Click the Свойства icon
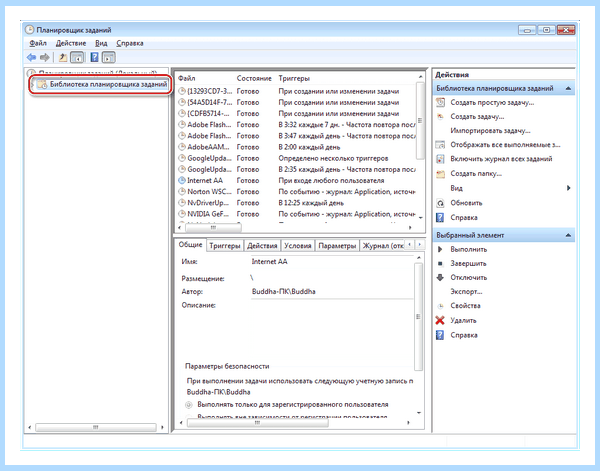The width and height of the screenshot is (600, 471). click(x=440, y=306)
